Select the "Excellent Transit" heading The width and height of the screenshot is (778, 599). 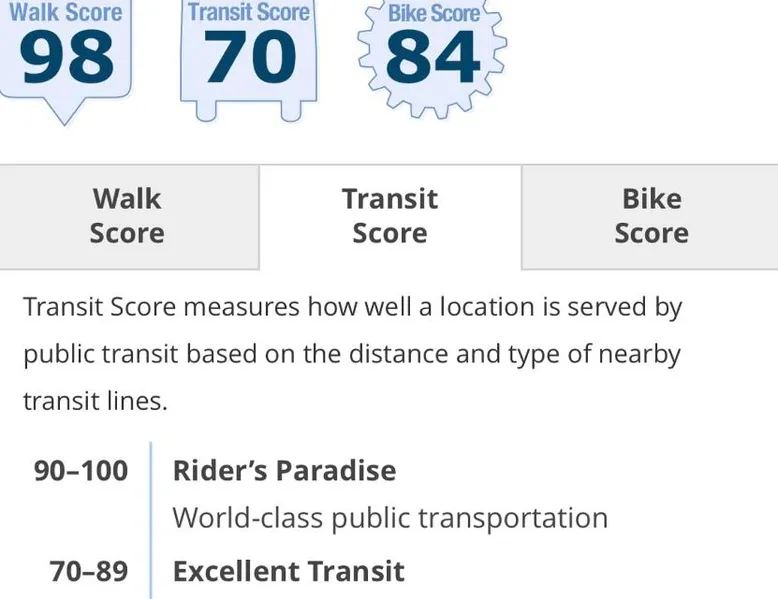tap(288, 571)
